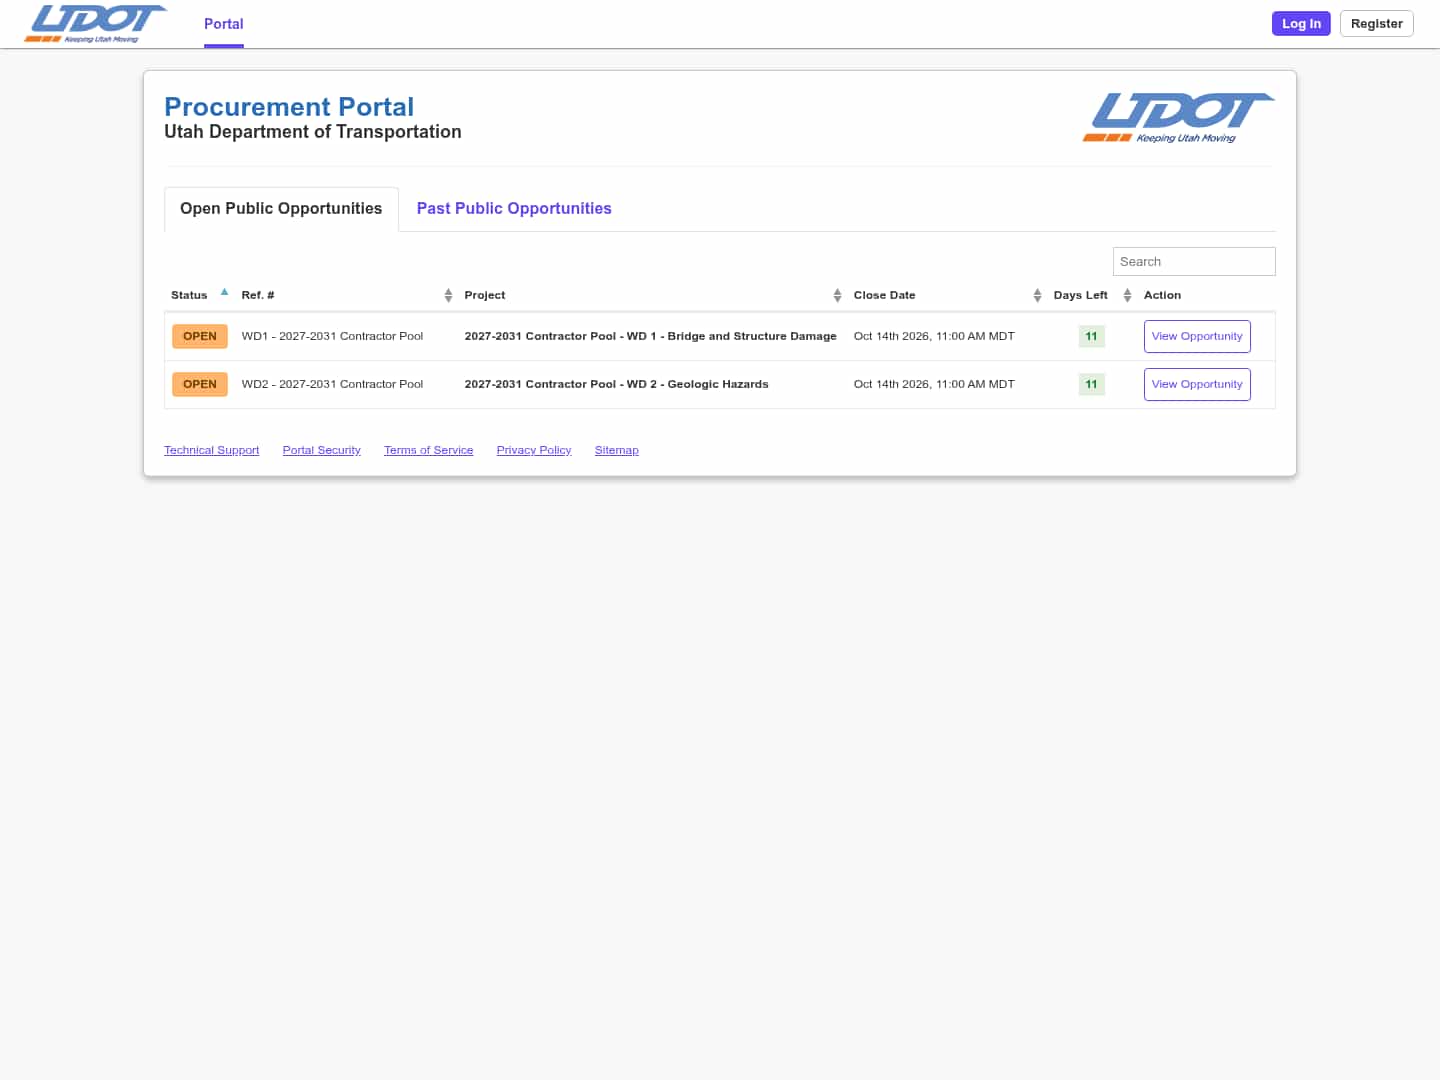This screenshot has width=1440, height=1080.
Task: Sort table by Close Date column arrows
Action: (1037, 295)
